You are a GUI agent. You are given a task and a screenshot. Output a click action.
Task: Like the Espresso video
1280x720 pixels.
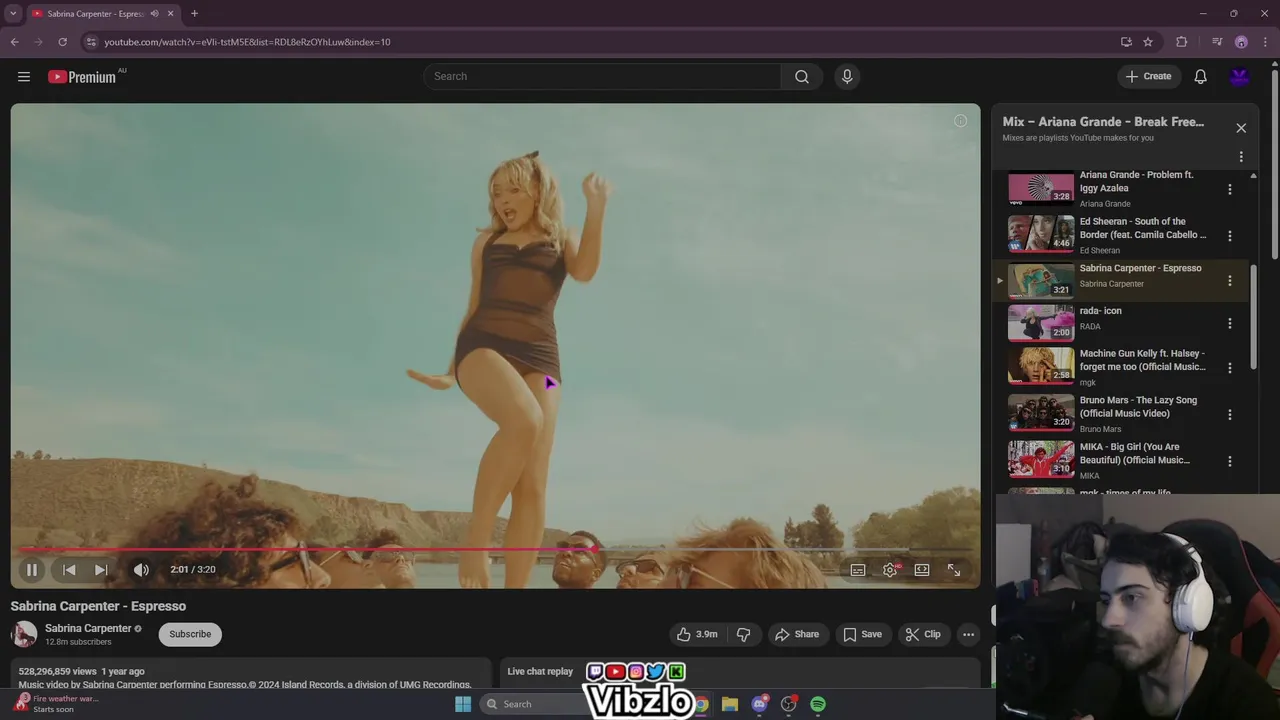[697, 634]
